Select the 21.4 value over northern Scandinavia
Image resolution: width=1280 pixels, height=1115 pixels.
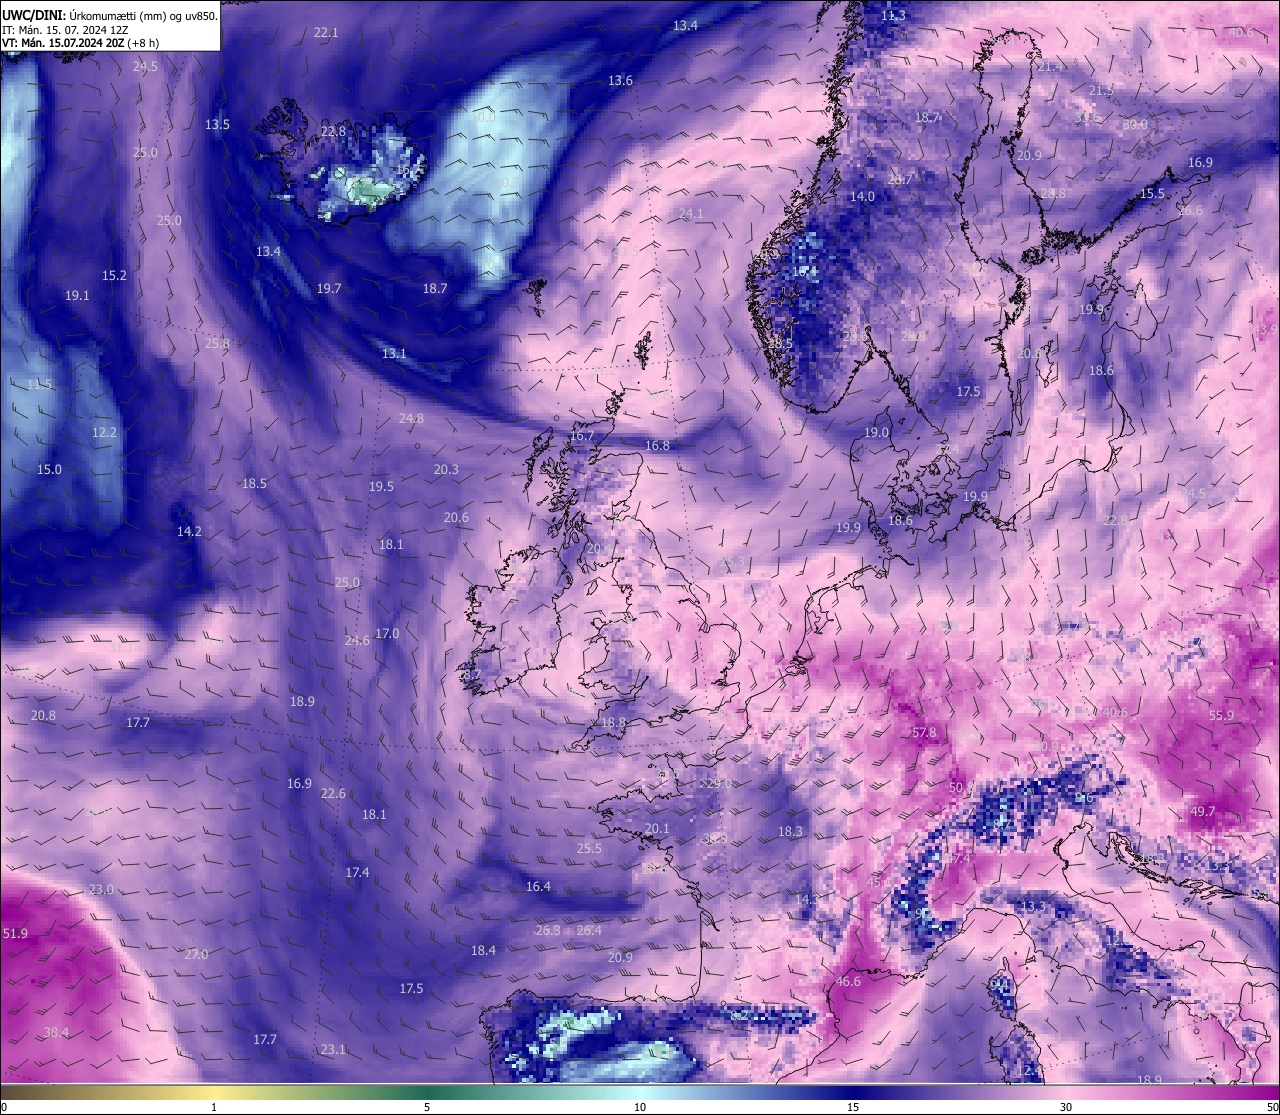[1050, 66]
